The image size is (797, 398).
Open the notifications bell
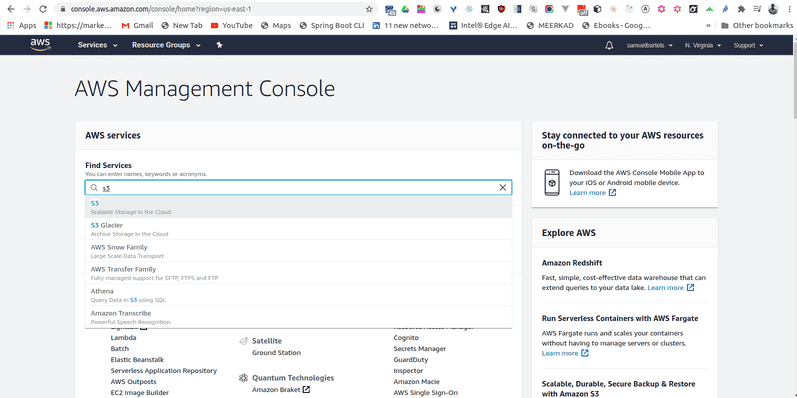pos(609,45)
